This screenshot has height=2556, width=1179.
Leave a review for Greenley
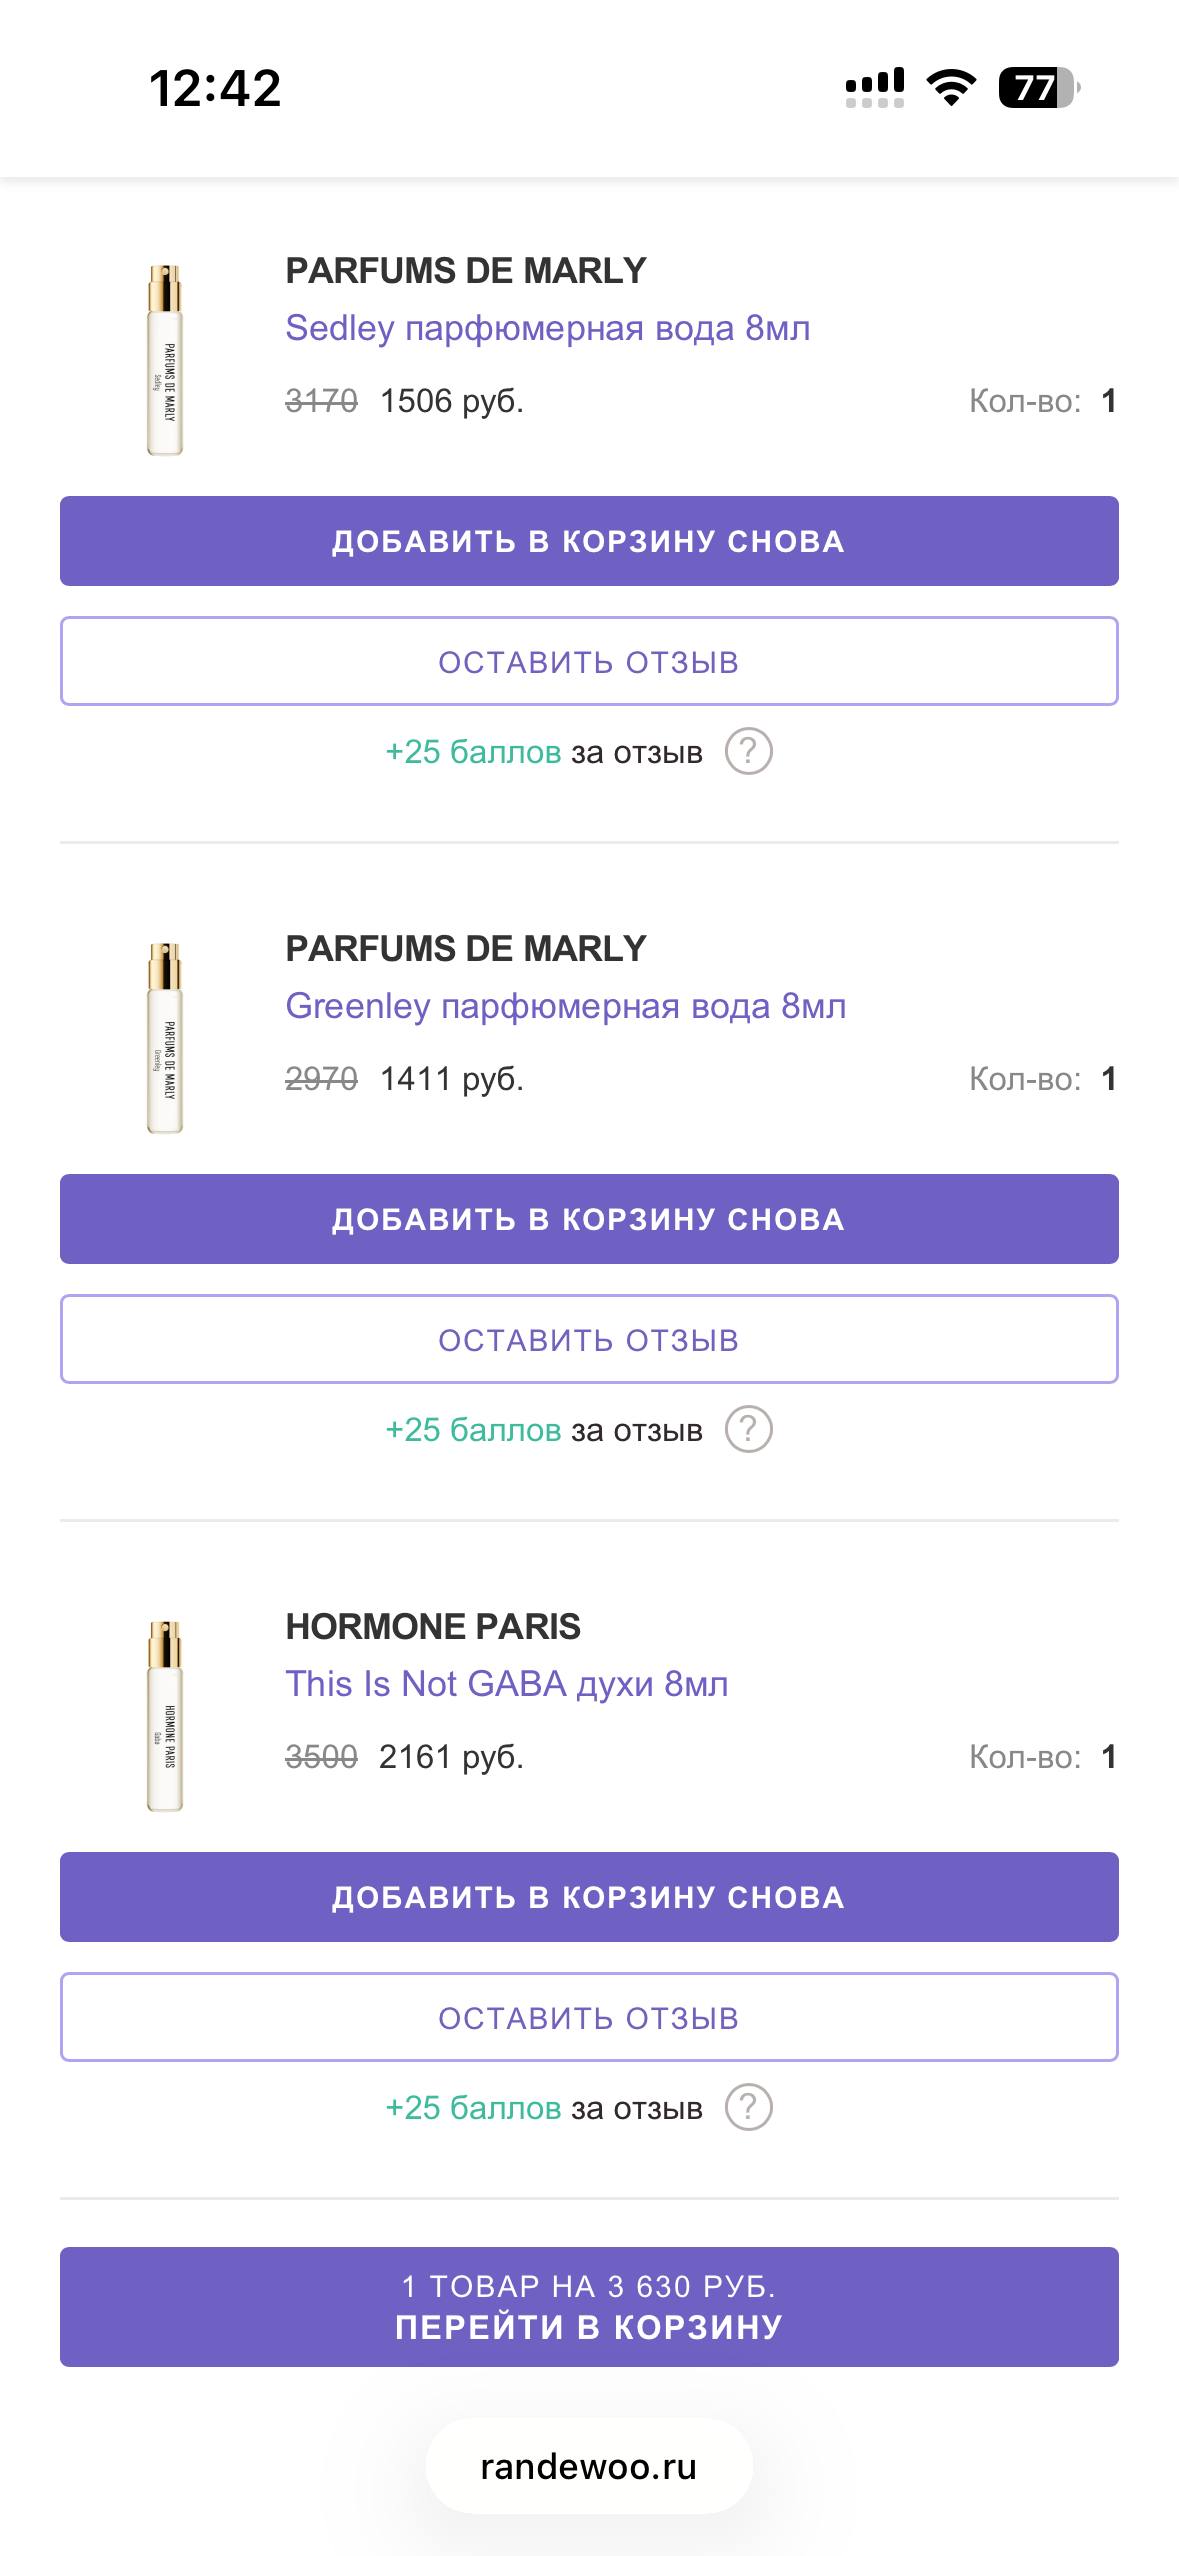pos(589,1339)
